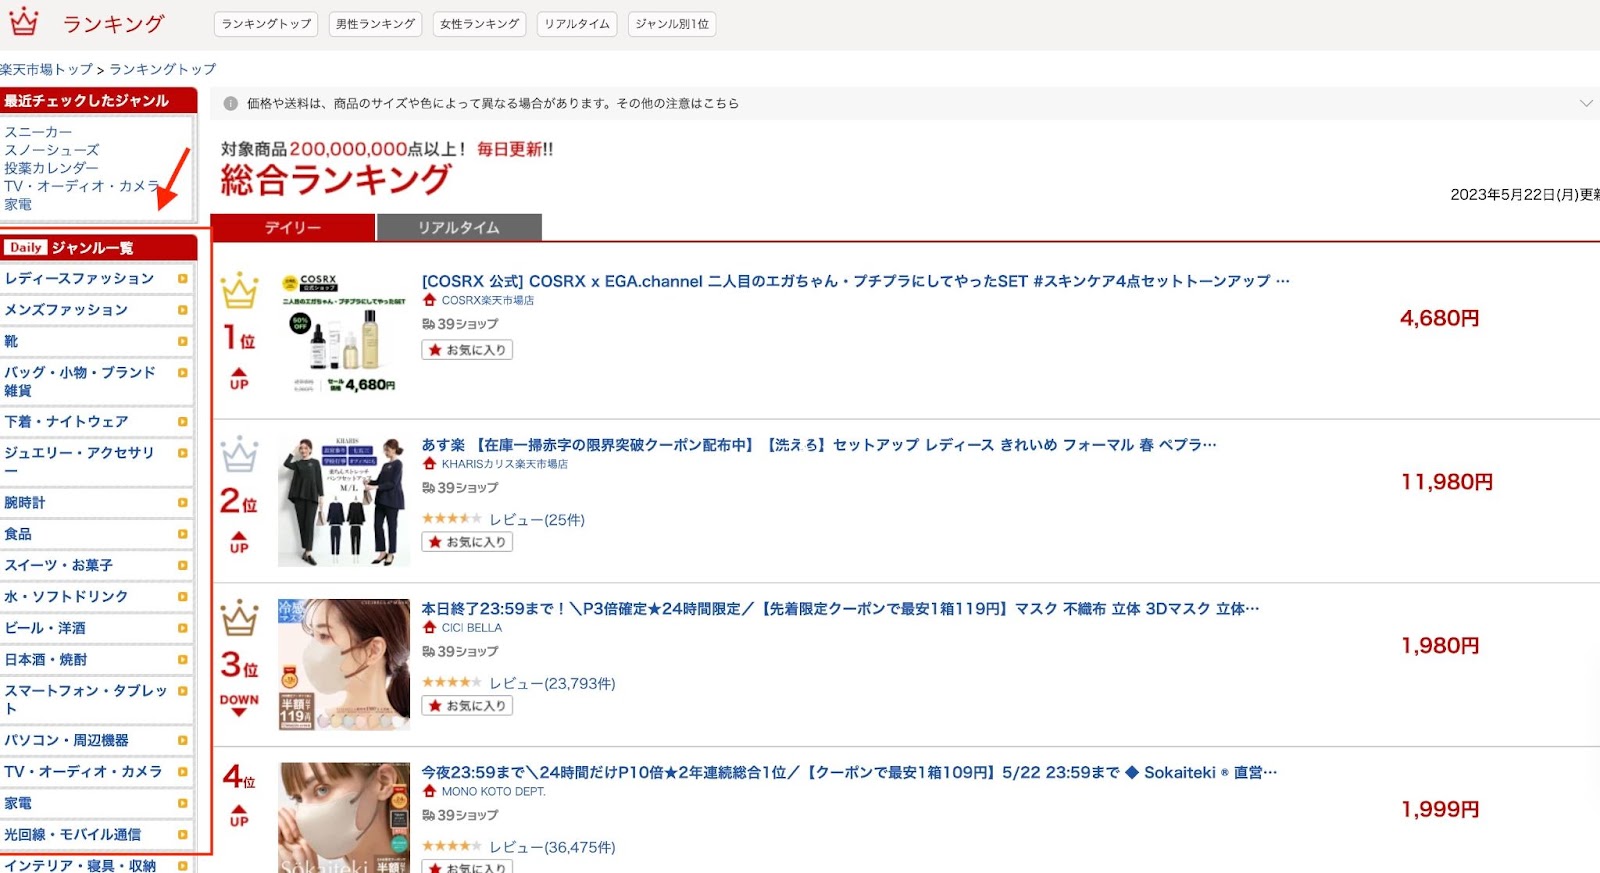The width and height of the screenshot is (1600, 873).
Task: Expand the notice with the chevron arrow
Action: [x=1586, y=103]
